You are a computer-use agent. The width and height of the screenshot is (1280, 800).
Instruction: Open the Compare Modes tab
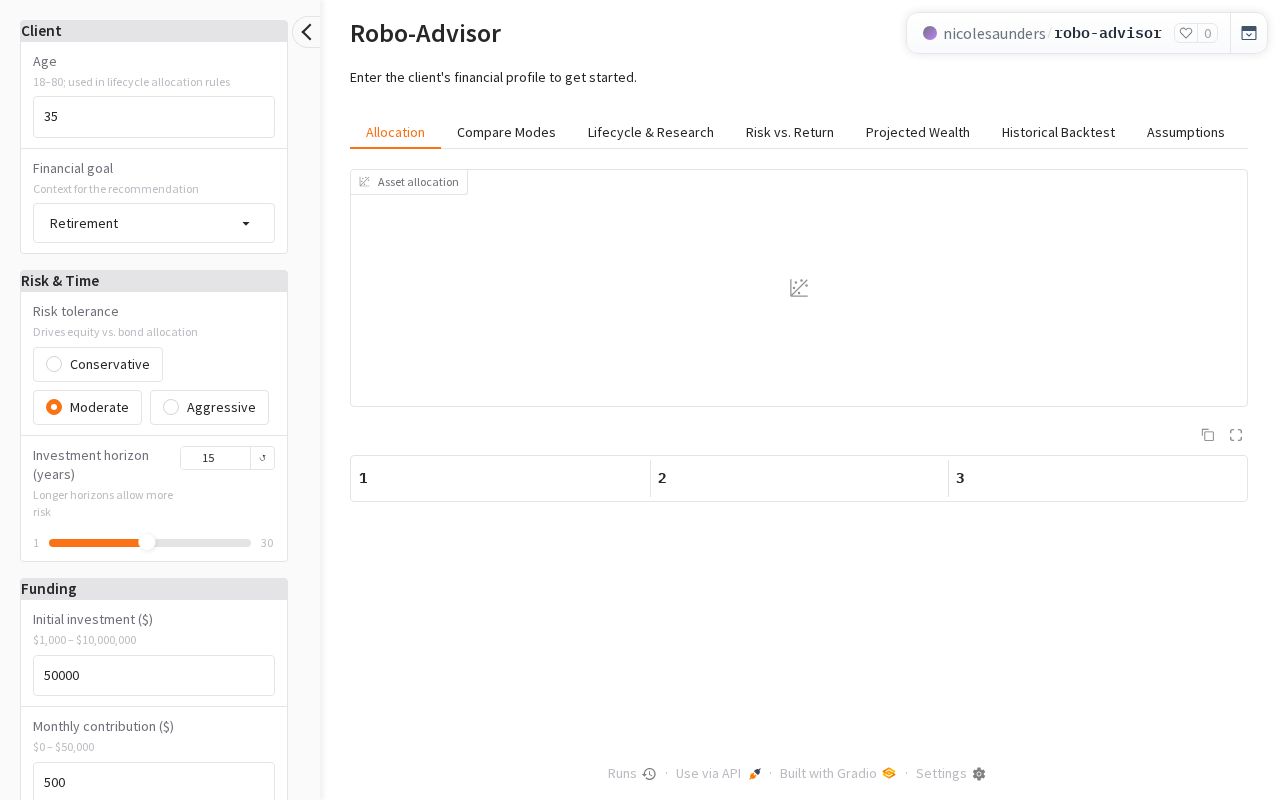pos(506,132)
